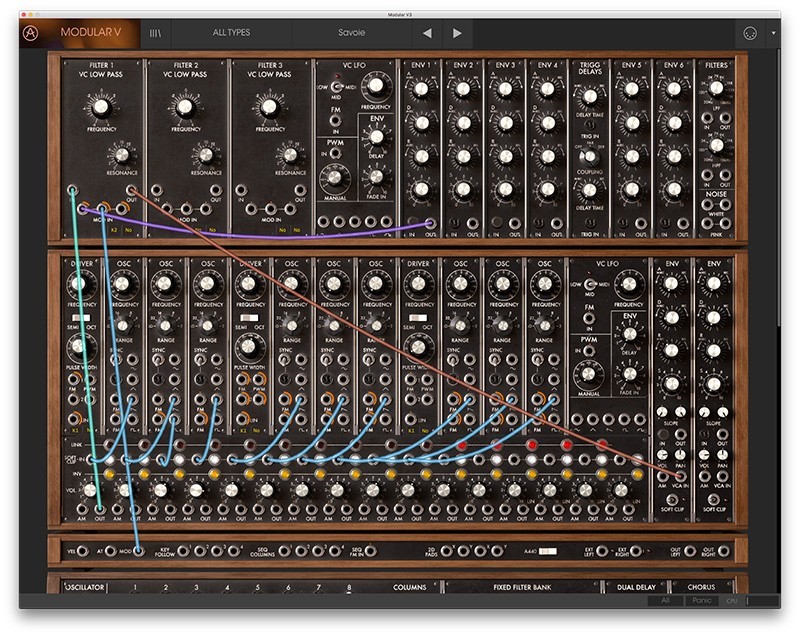This screenshot has height=636, width=800.
Task: Click the previous preset arrow
Action: point(428,33)
